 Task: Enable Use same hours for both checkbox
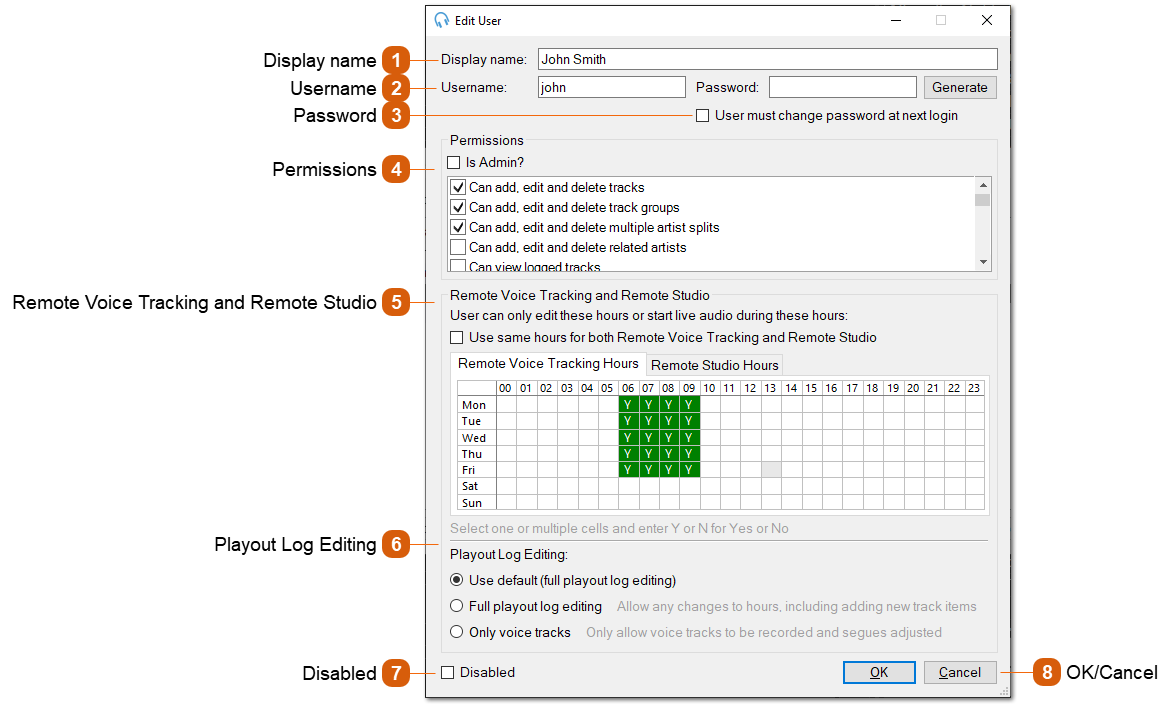coord(457,337)
